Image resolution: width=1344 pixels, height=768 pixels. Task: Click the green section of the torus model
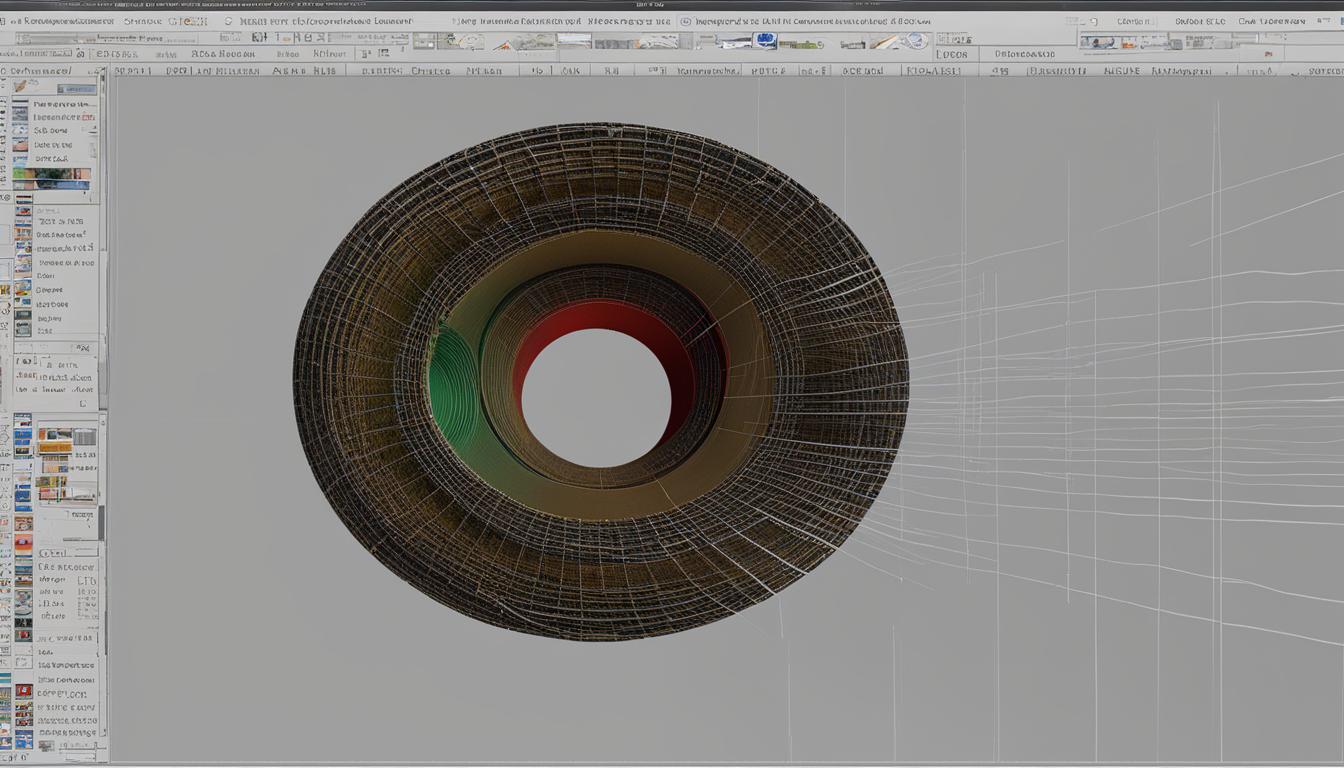pyautogui.click(x=452, y=388)
